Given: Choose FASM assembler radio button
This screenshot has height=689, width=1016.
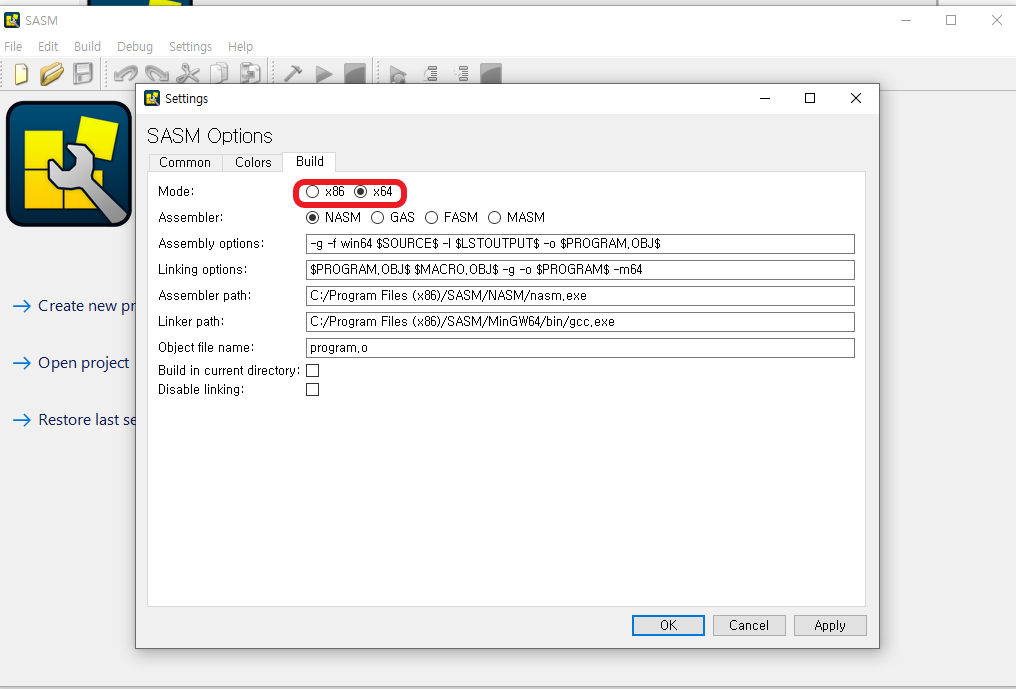Looking at the screenshot, I should pyautogui.click(x=432, y=218).
